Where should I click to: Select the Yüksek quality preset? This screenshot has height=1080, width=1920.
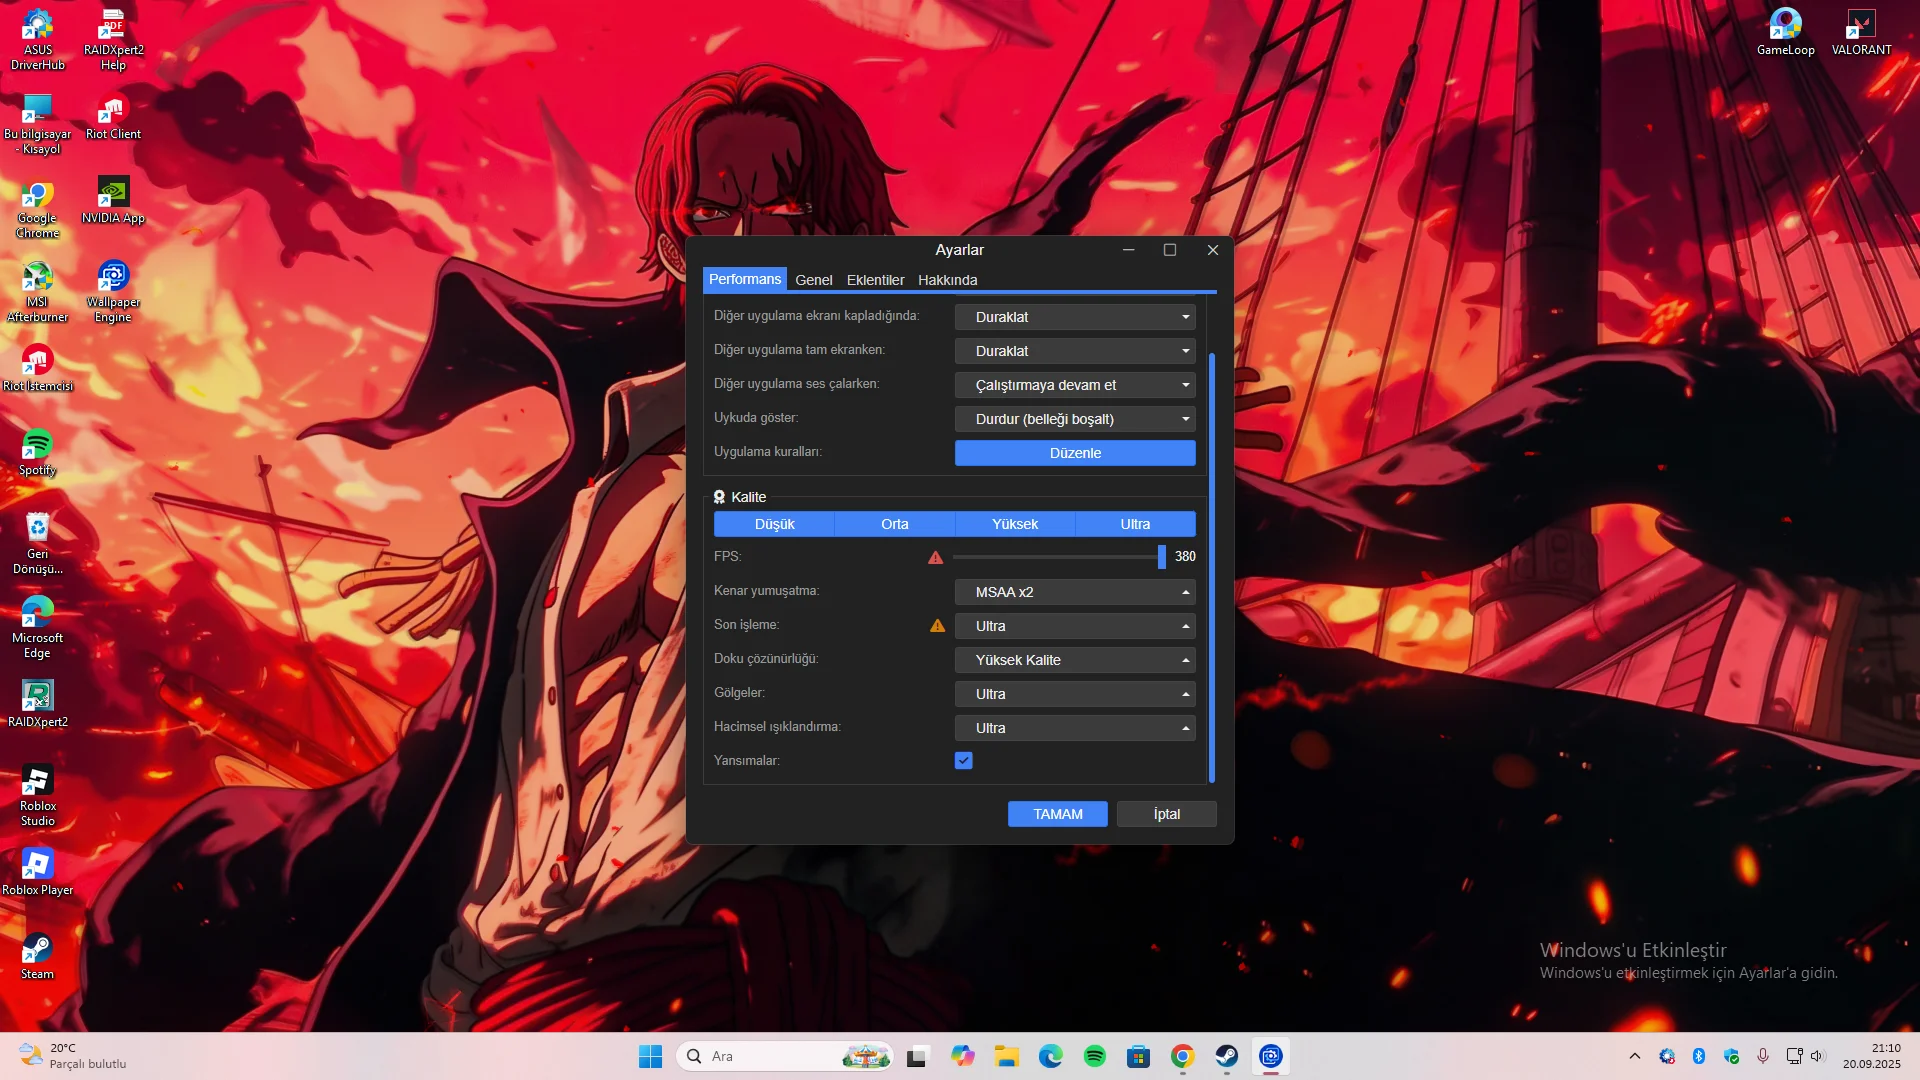click(x=1015, y=524)
